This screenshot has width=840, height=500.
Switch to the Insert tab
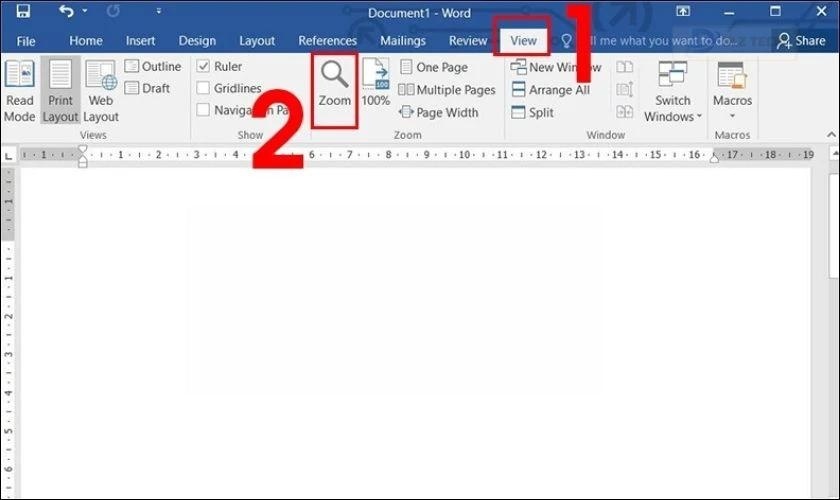point(140,41)
